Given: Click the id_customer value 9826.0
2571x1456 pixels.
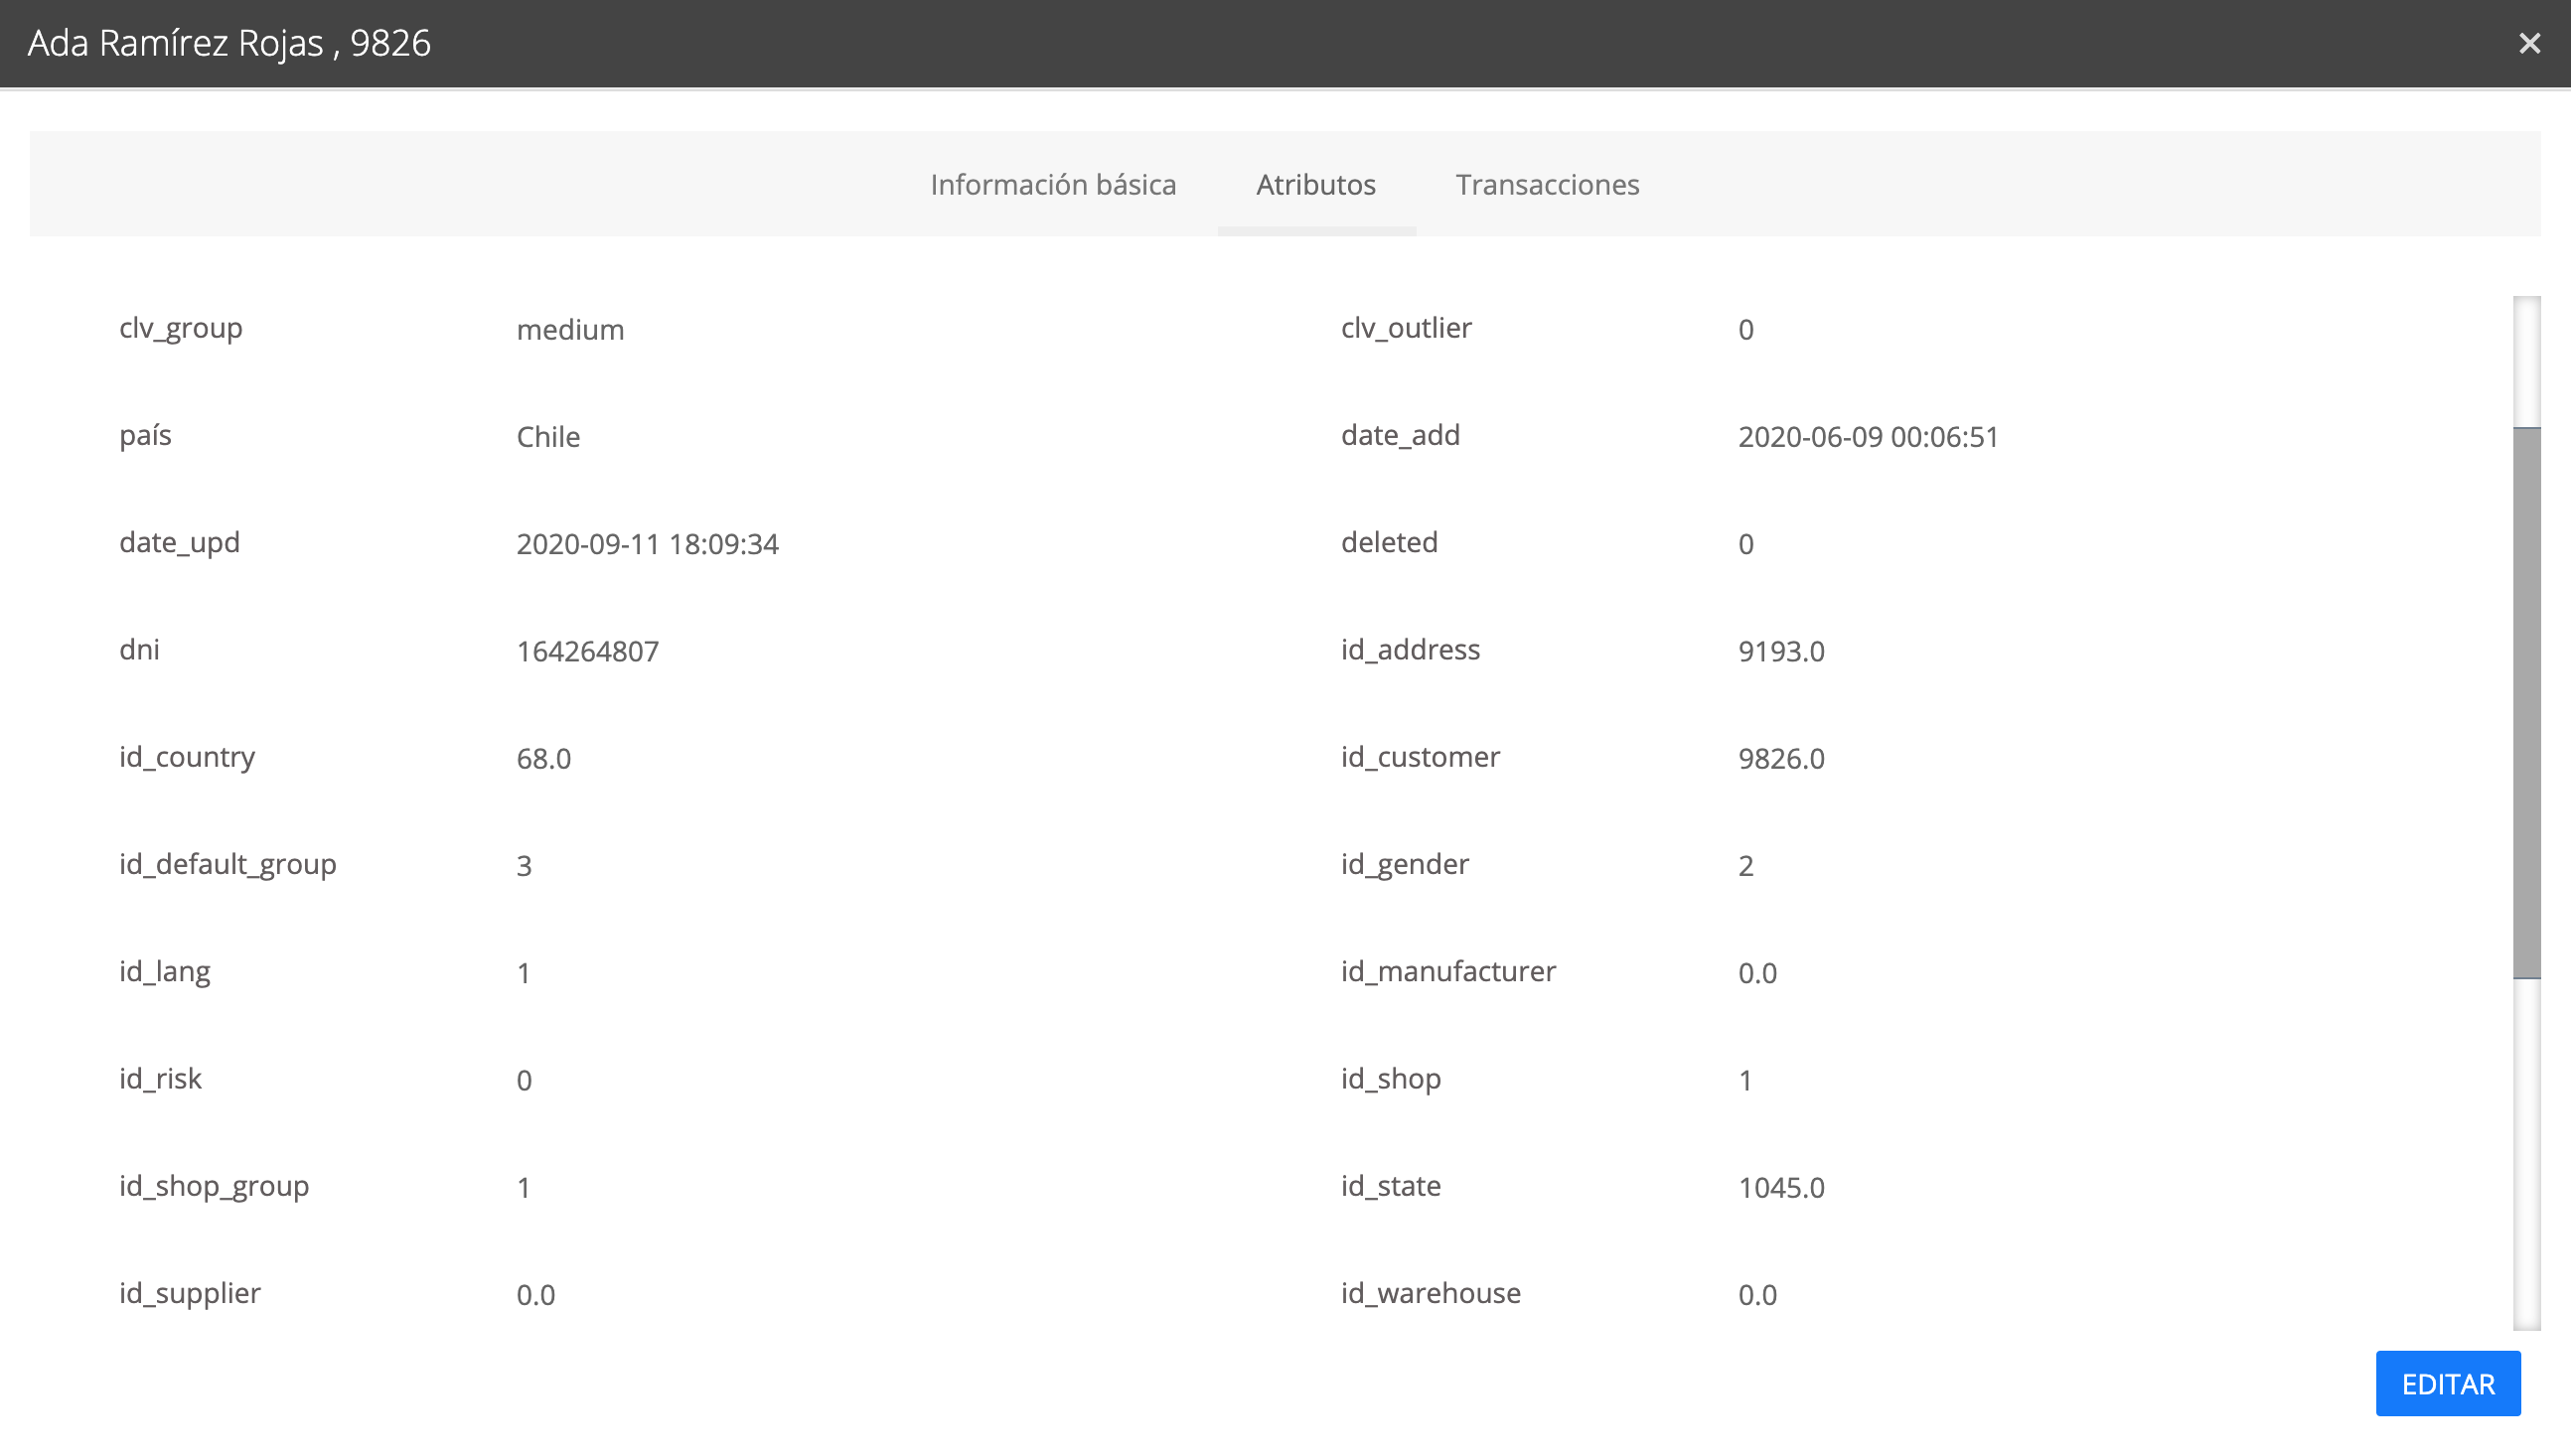Looking at the screenshot, I should point(1780,759).
